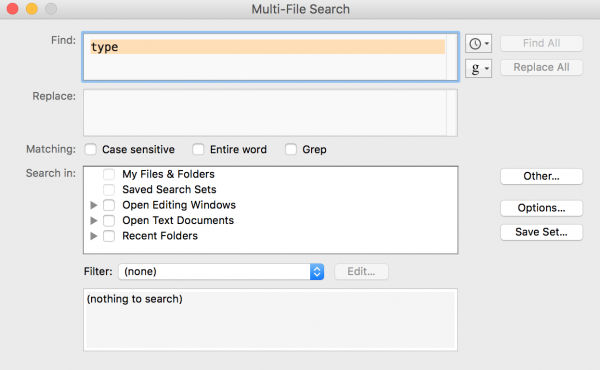Click inside the Replace text field
The height and width of the screenshot is (370, 600).
tap(270, 113)
